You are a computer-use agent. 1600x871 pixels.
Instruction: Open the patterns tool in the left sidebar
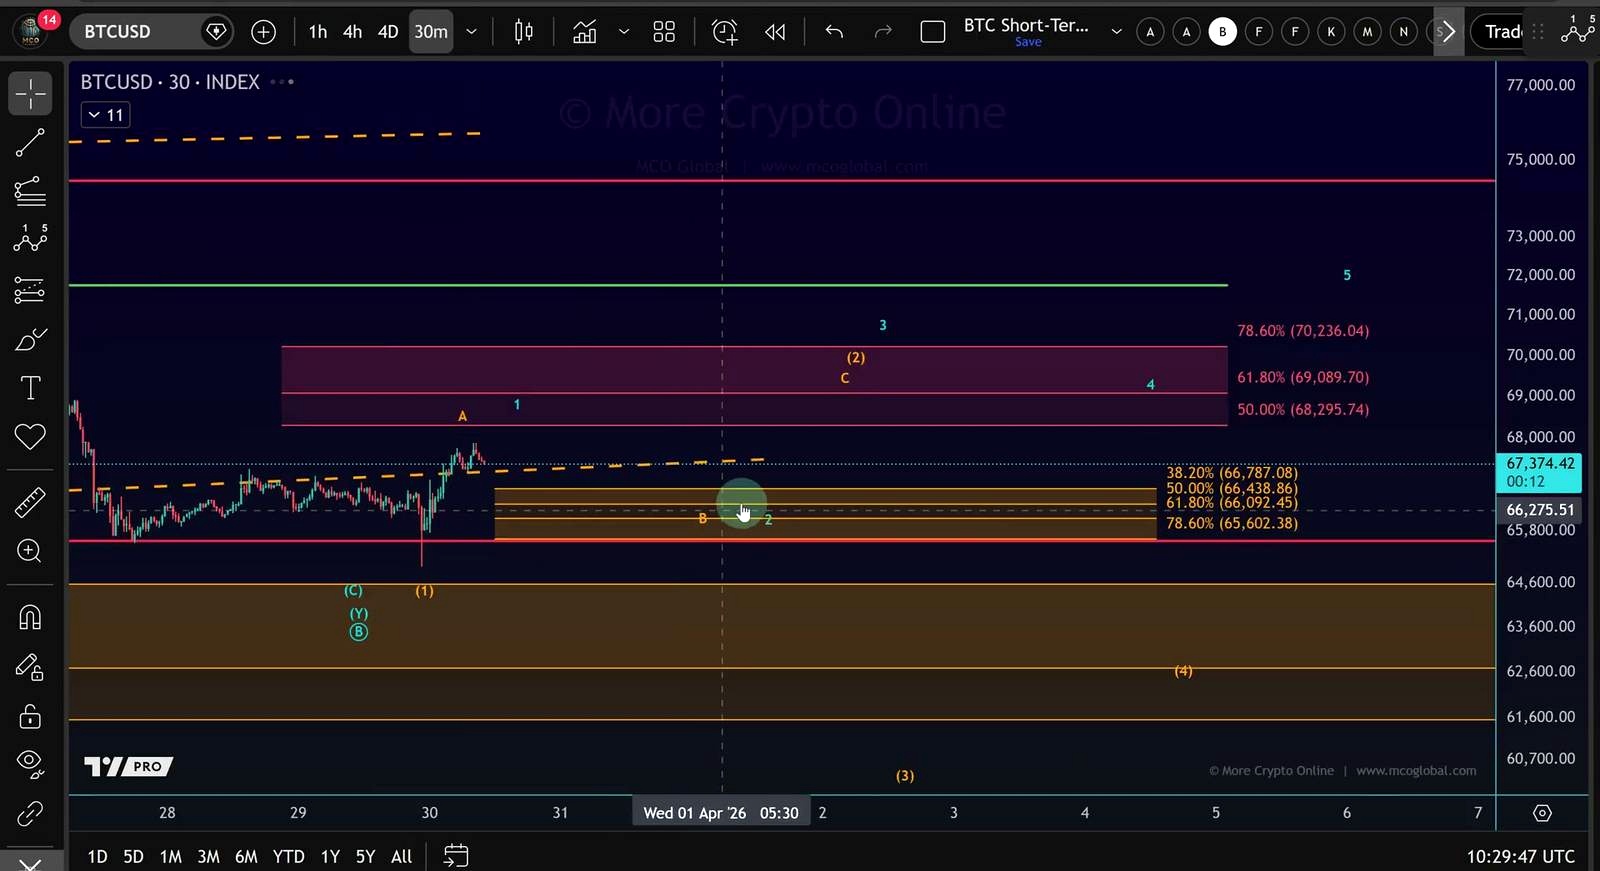[x=30, y=238]
